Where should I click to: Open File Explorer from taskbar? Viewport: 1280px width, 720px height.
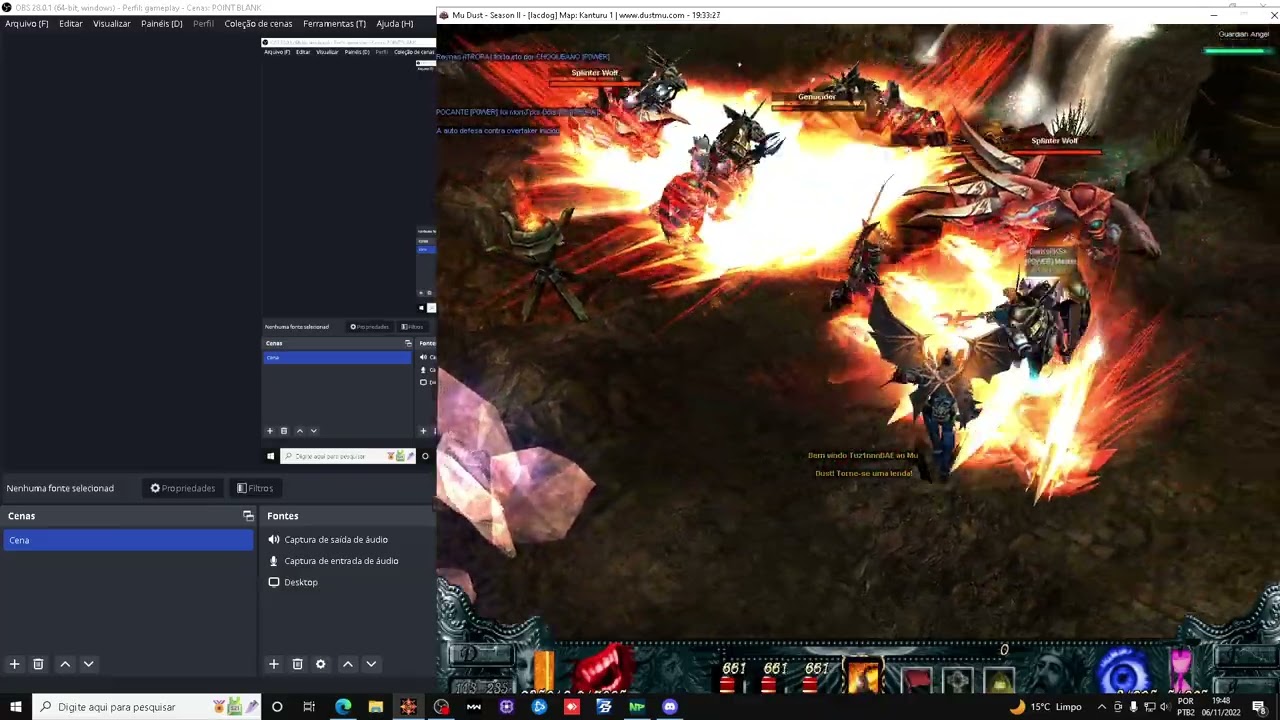376,707
